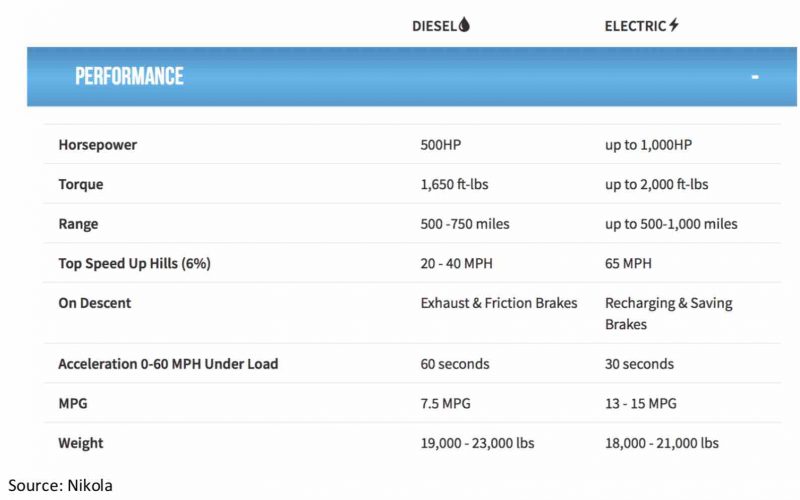
Task: Click the Torque row label
Action: (x=80, y=185)
